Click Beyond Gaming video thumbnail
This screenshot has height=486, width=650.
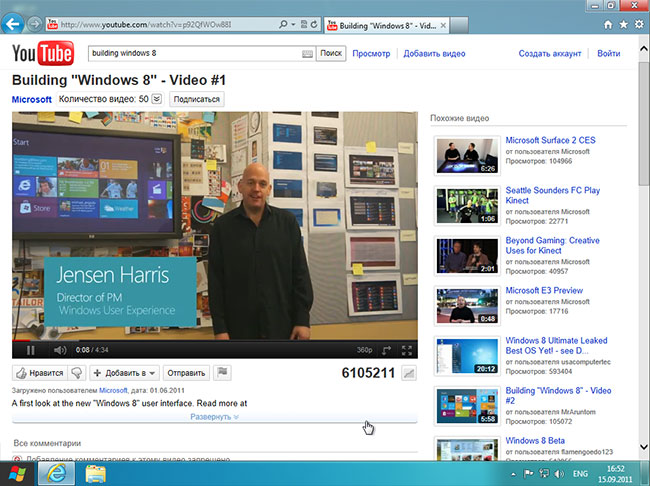click(x=467, y=256)
